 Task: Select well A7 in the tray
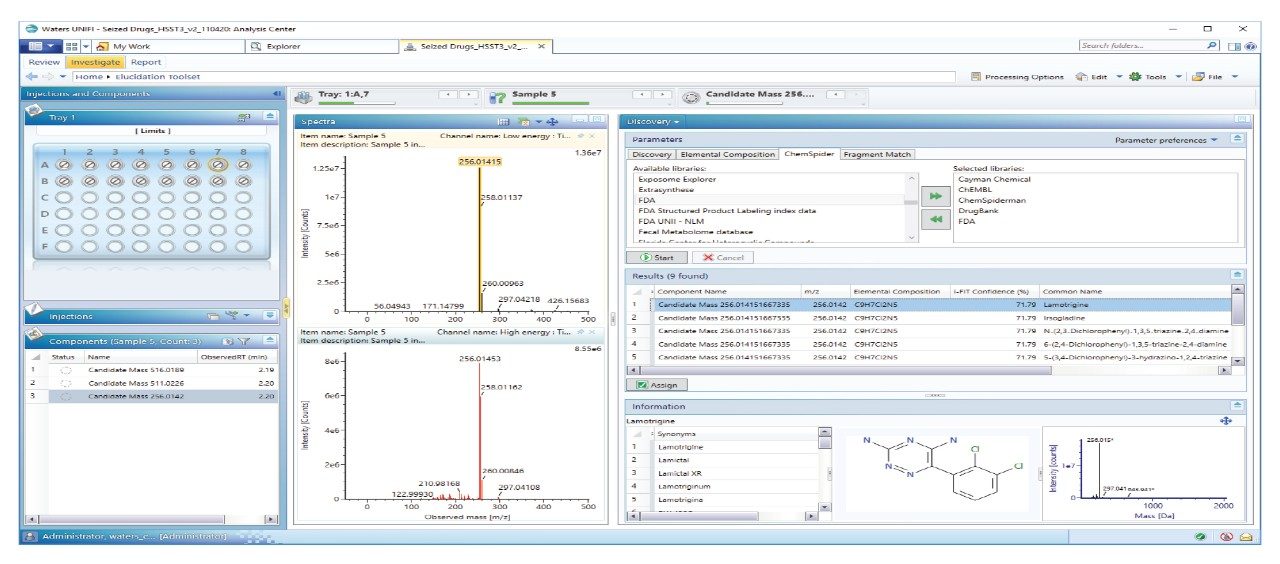pyautogui.click(x=218, y=165)
